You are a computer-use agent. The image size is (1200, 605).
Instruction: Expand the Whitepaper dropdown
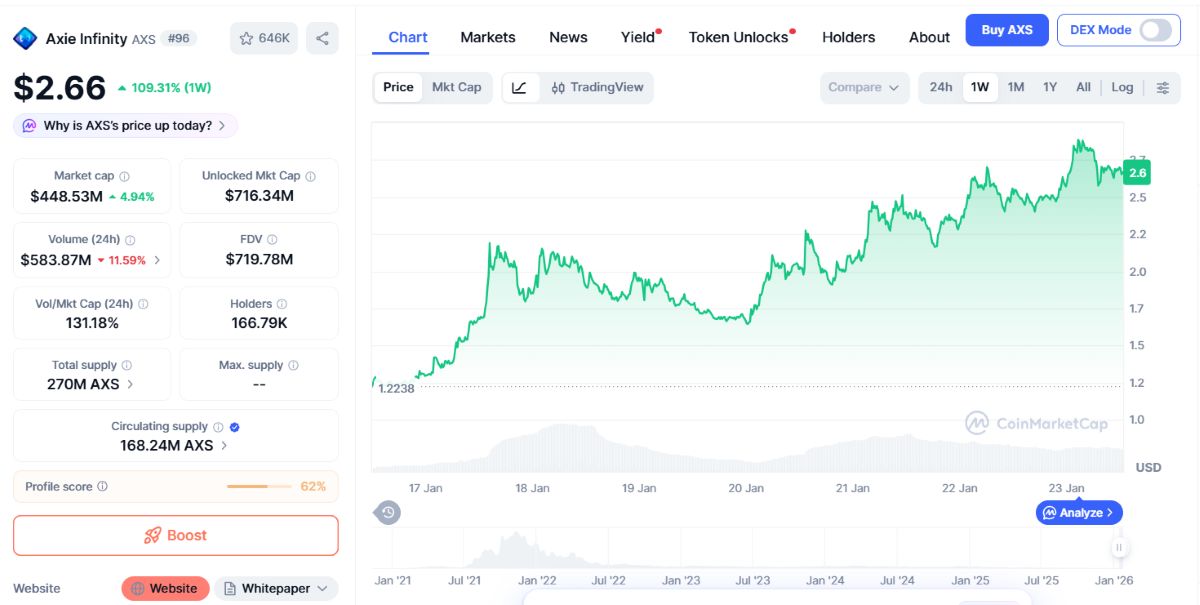coord(322,589)
